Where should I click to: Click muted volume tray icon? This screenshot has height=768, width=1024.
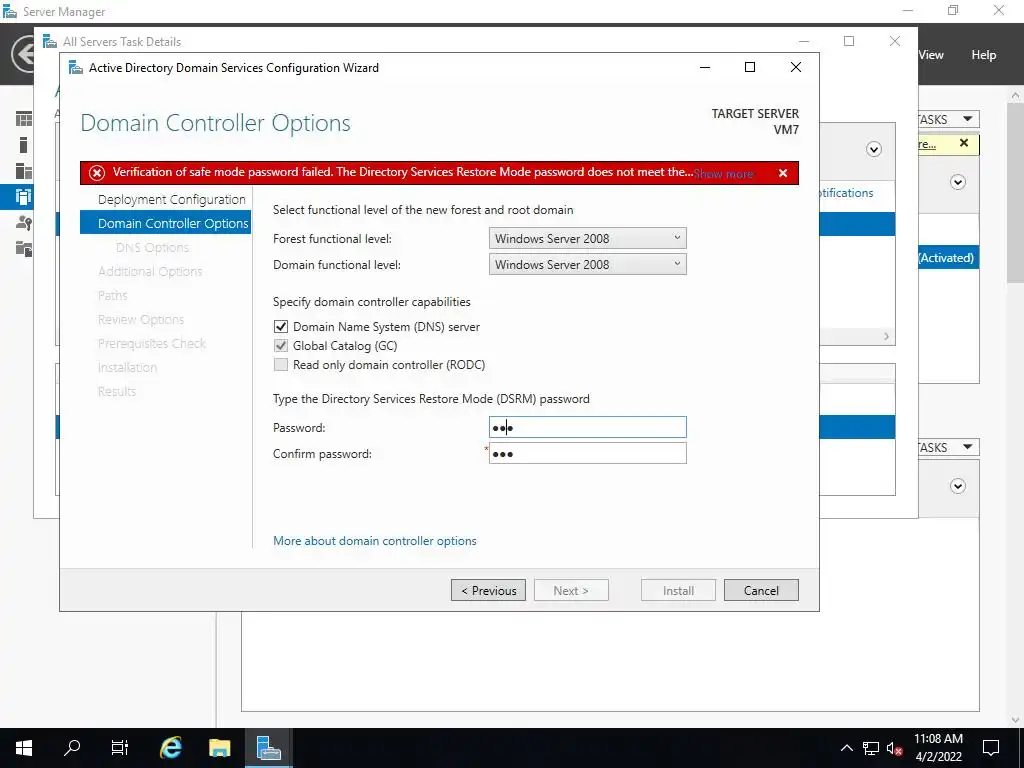pyautogui.click(x=894, y=748)
